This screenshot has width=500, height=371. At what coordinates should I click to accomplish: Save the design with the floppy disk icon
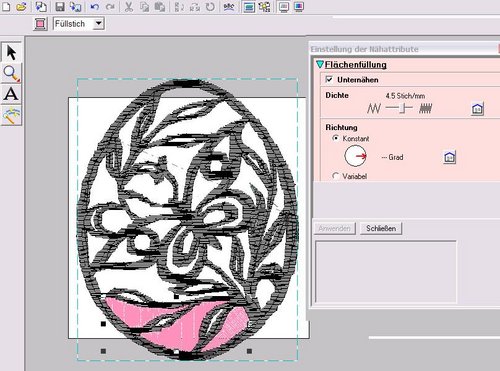tap(60, 7)
